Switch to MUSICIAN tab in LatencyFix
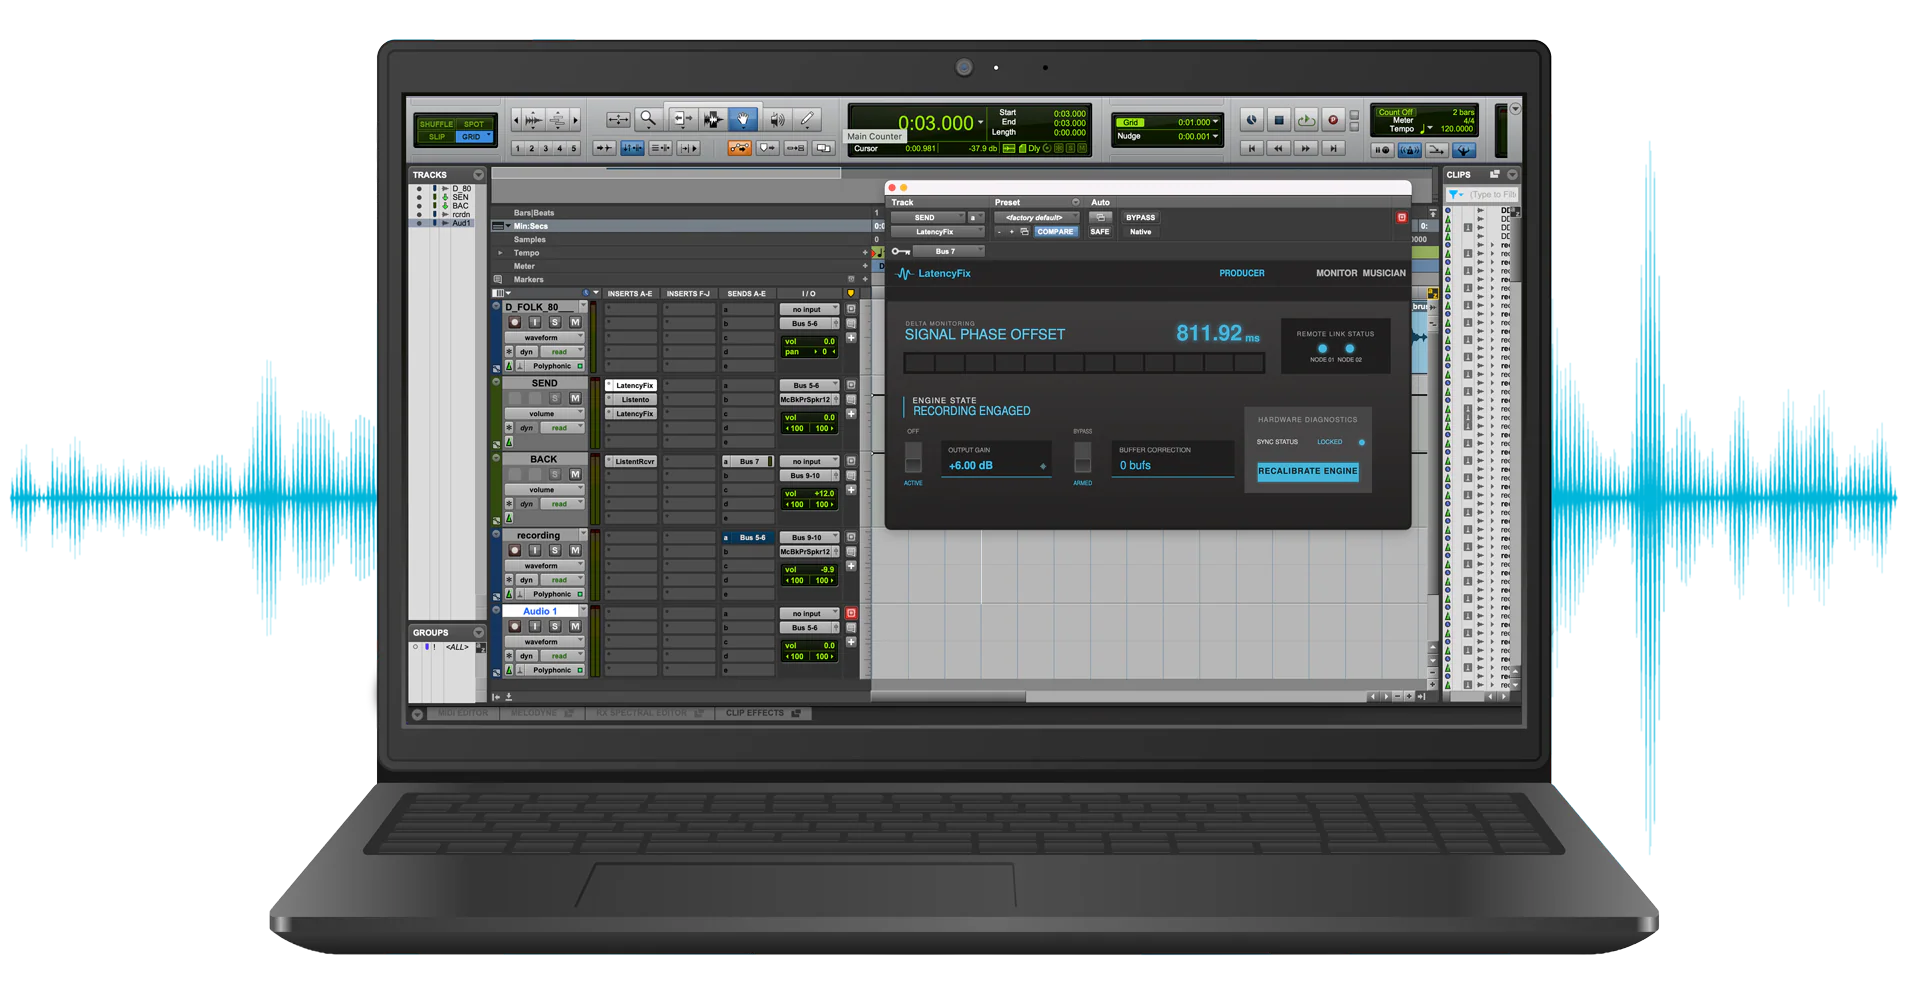This screenshot has height=1004, width=1920. (x=1384, y=273)
